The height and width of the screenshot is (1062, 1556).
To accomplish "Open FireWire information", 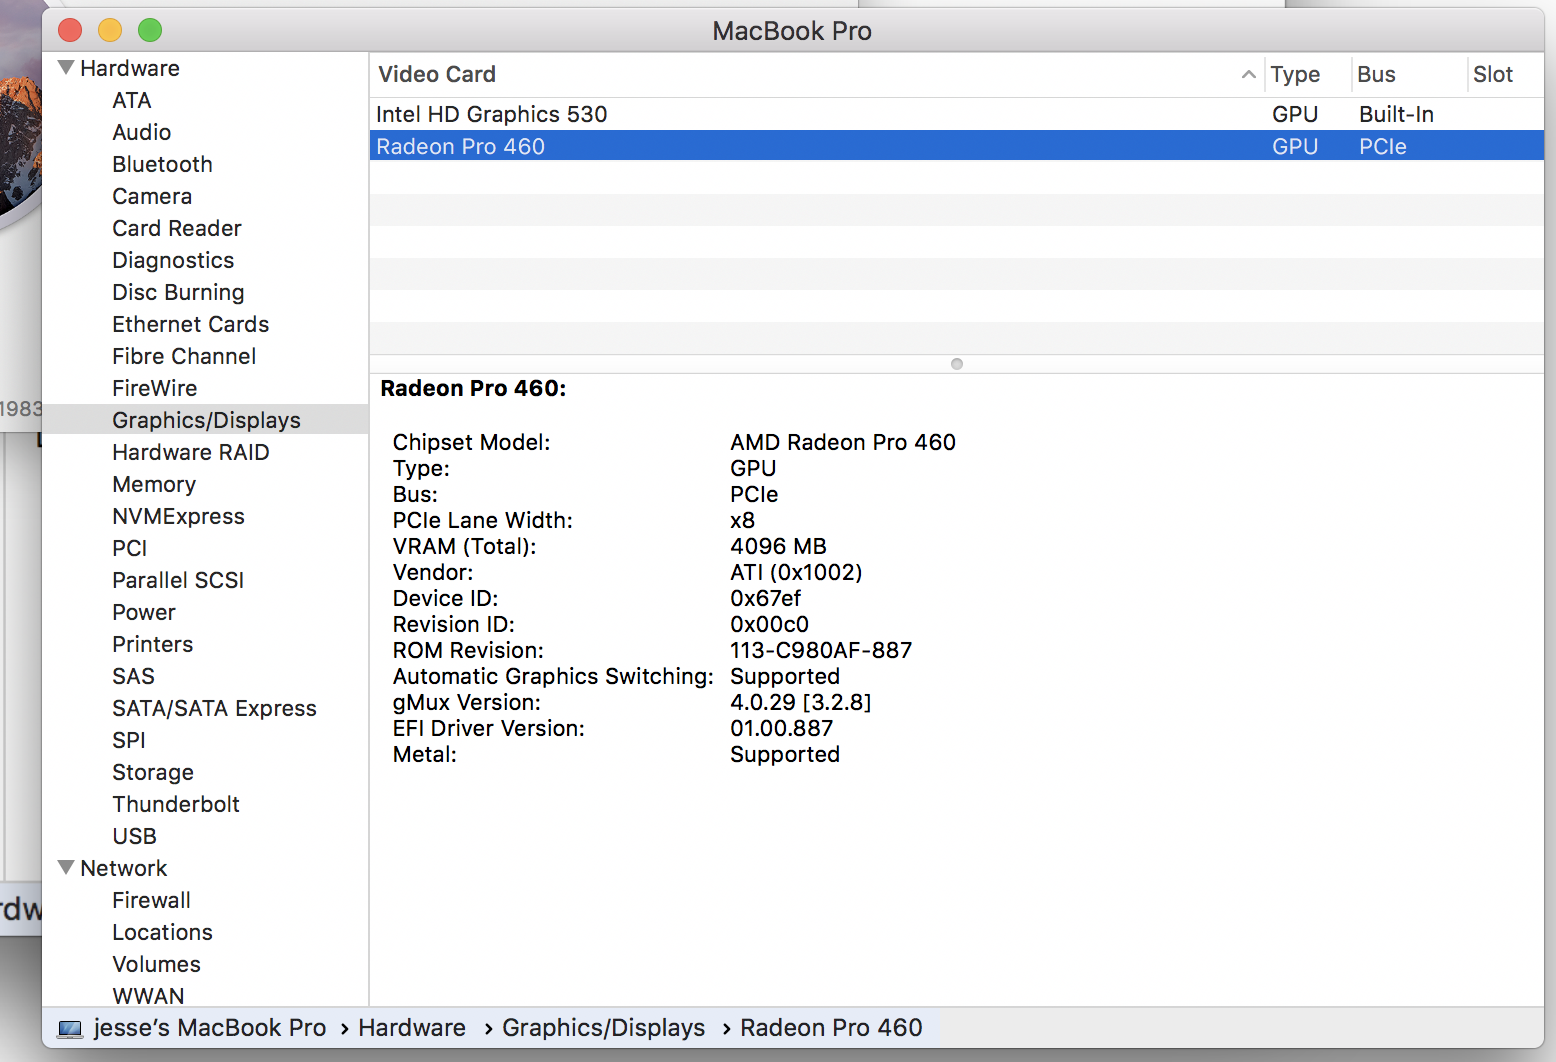I will pyautogui.click(x=155, y=388).
